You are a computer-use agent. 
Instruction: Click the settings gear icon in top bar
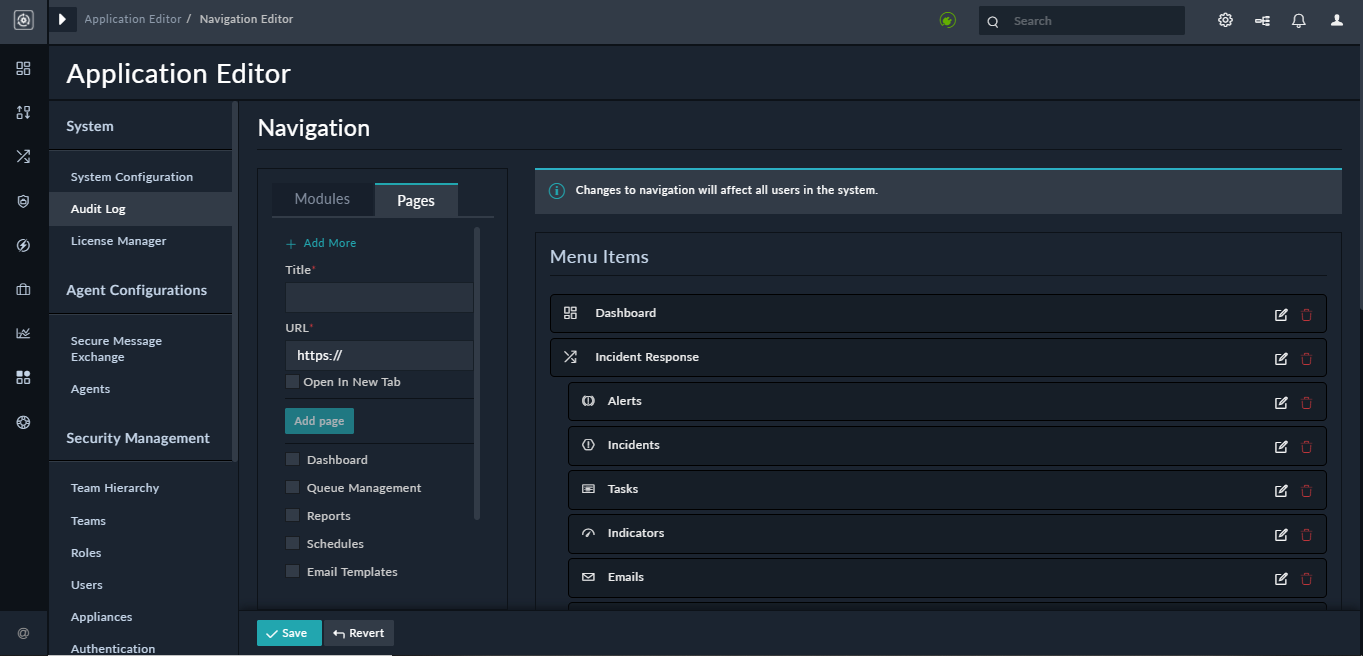pyautogui.click(x=1225, y=20)
